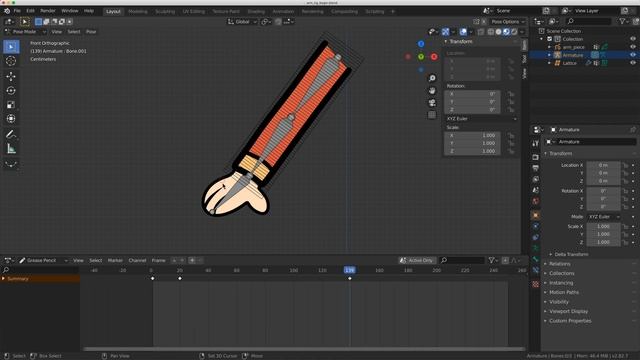The height and width of the screenshot is (360, 640).
Task: Expand the Custom Properties panel
Action: 569,321
